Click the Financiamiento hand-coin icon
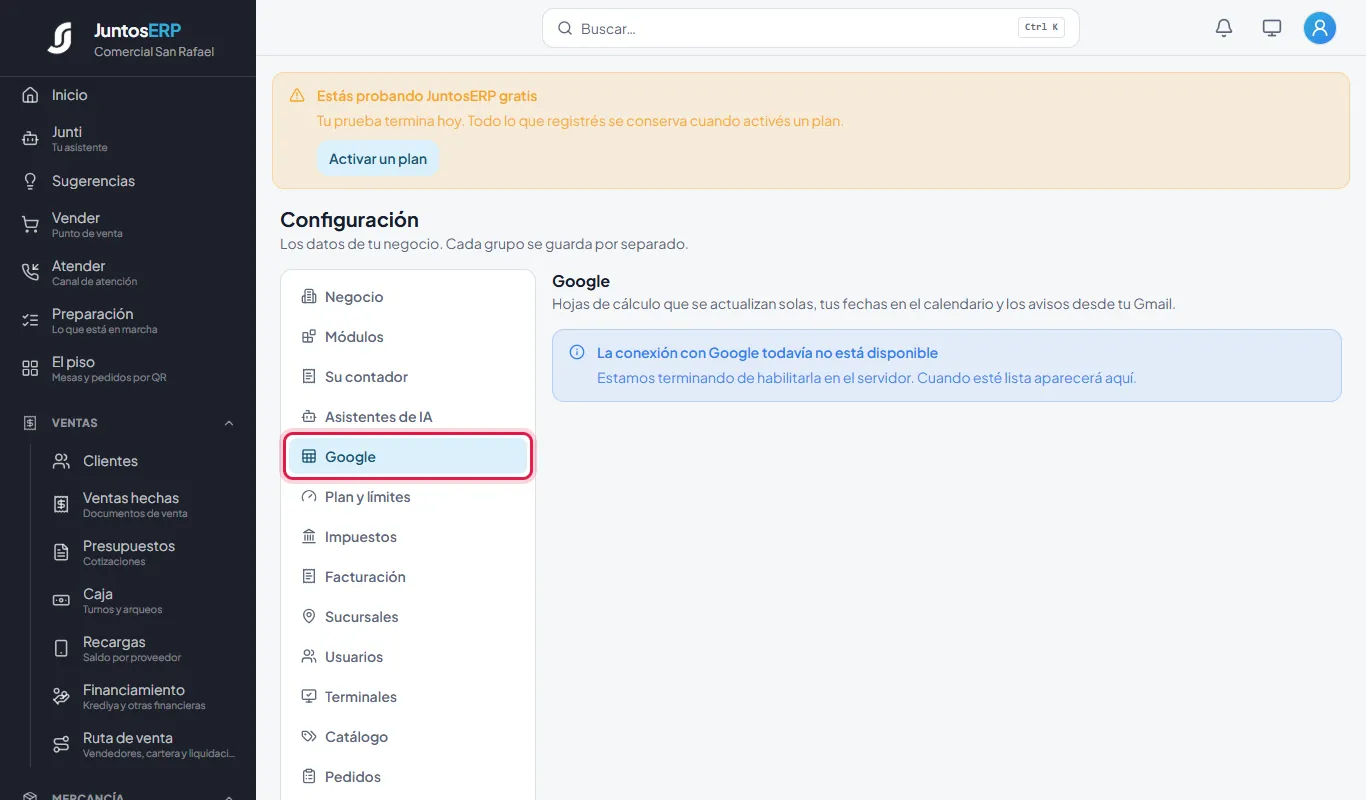The image size is (1366, 800). coord(61,696)
